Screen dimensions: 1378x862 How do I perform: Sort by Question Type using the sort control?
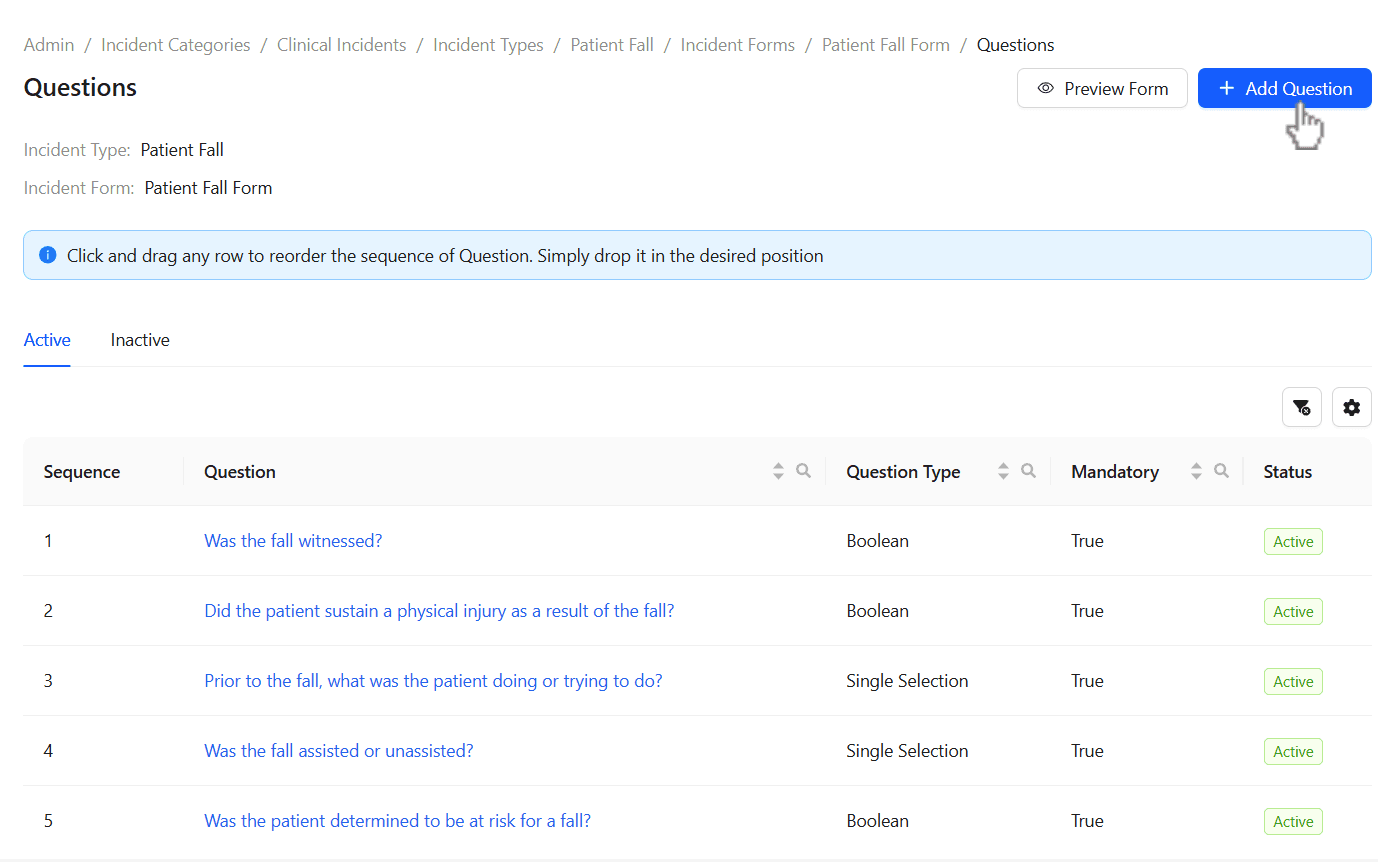coord(1002,470)
